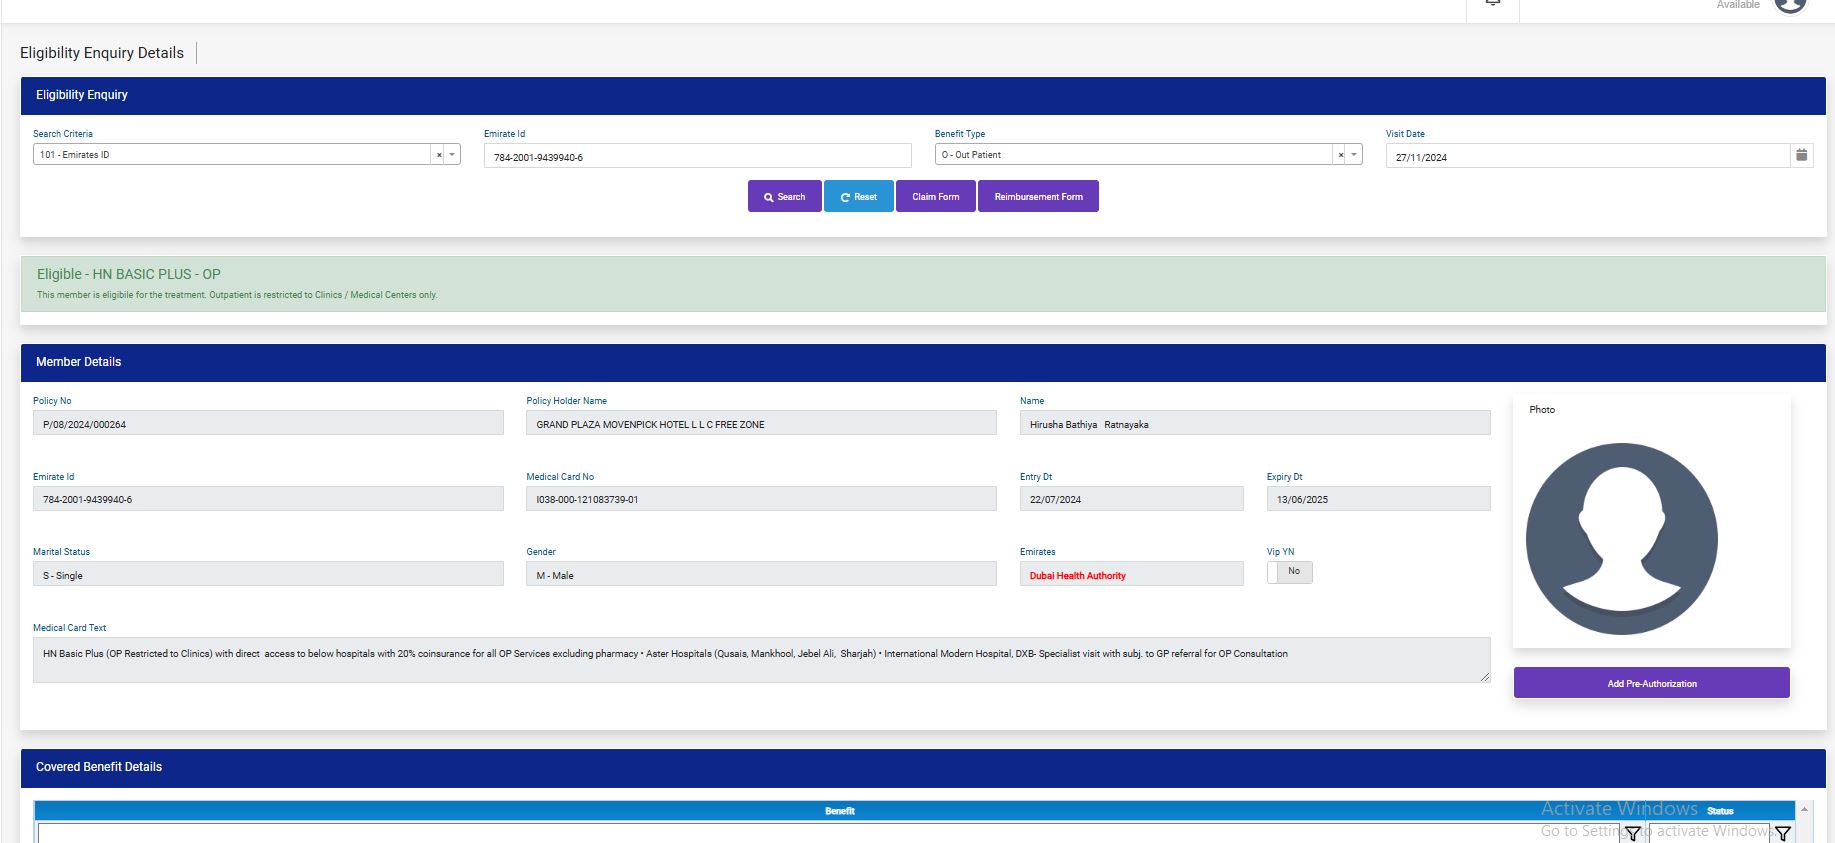Open the notification bell icon
Image resolution: width=1835 pixels, height=843 pixels.
[x=1492, y=4]
